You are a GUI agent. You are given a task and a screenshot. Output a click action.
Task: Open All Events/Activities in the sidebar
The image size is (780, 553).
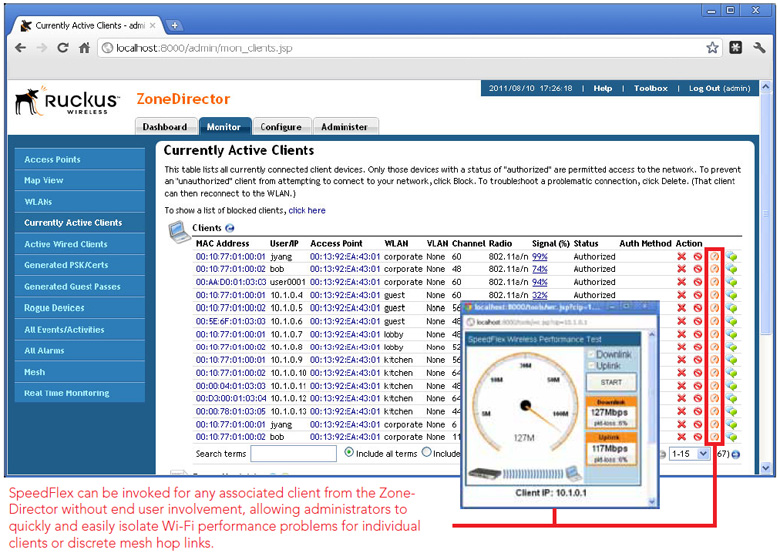[x=80, y=330]
